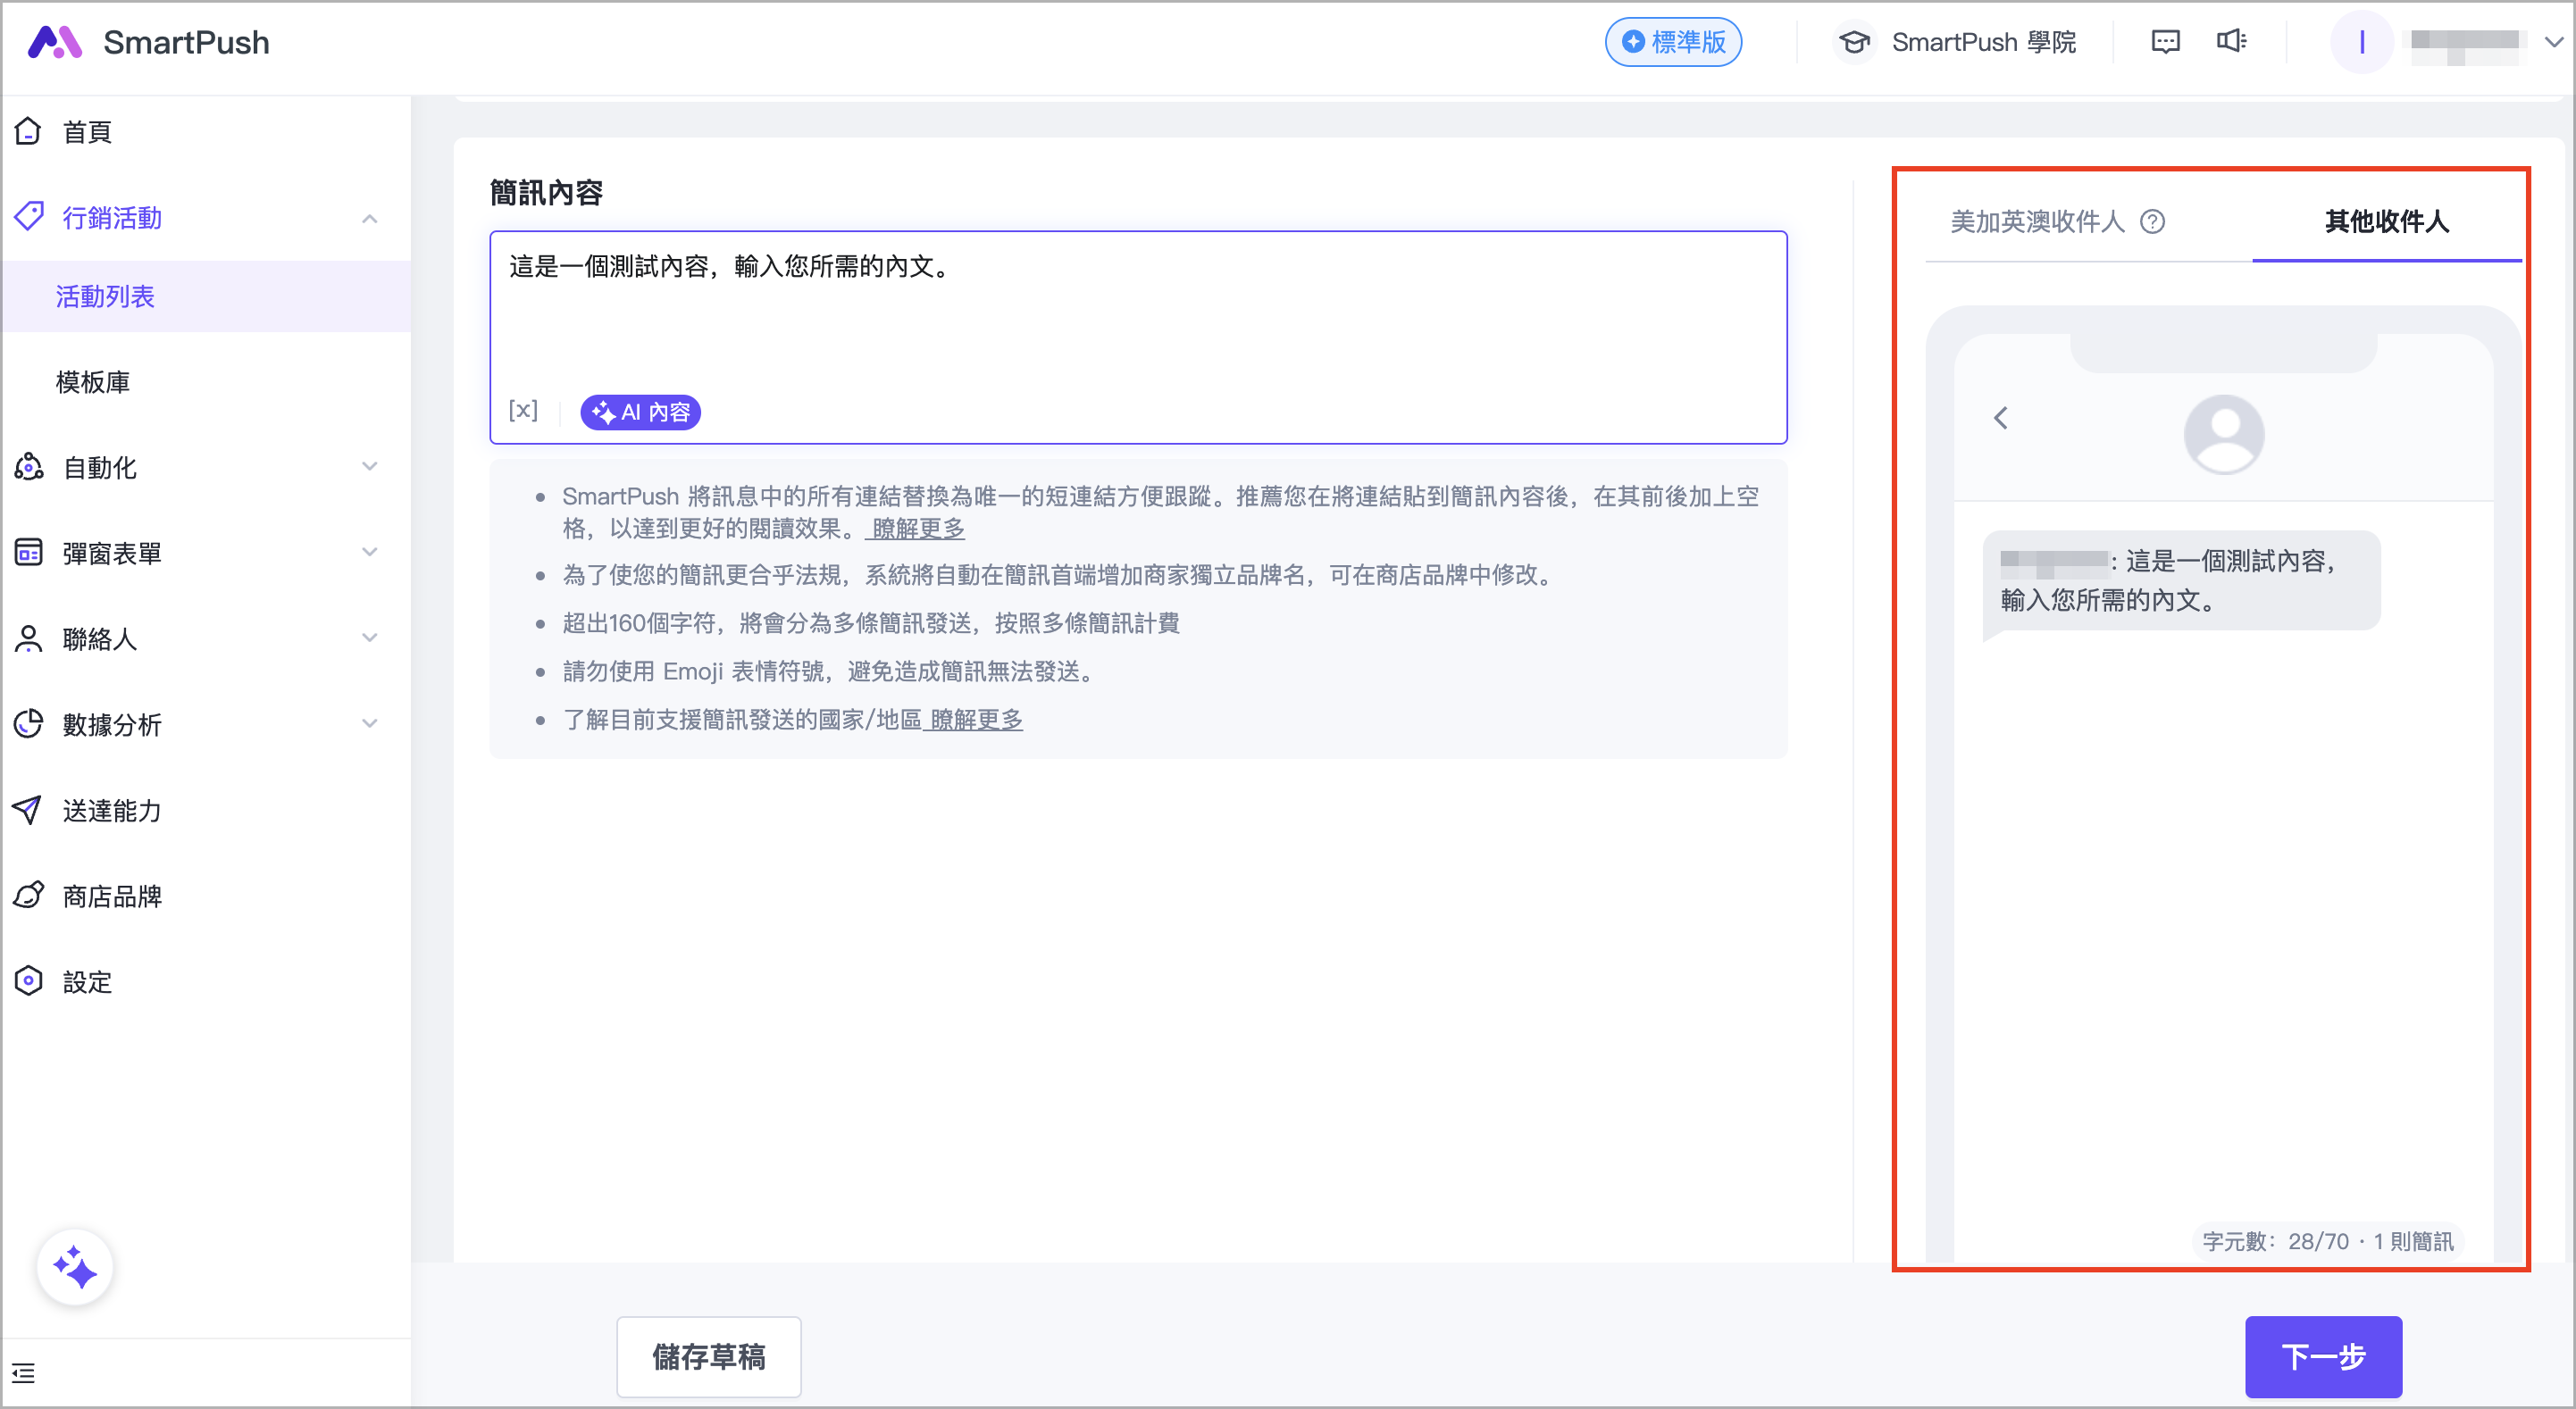The height and width of the screenshot is (1409, 2576).
Task: Open 模板庫 in the sidebar
Action: click(x=93, y=382)
